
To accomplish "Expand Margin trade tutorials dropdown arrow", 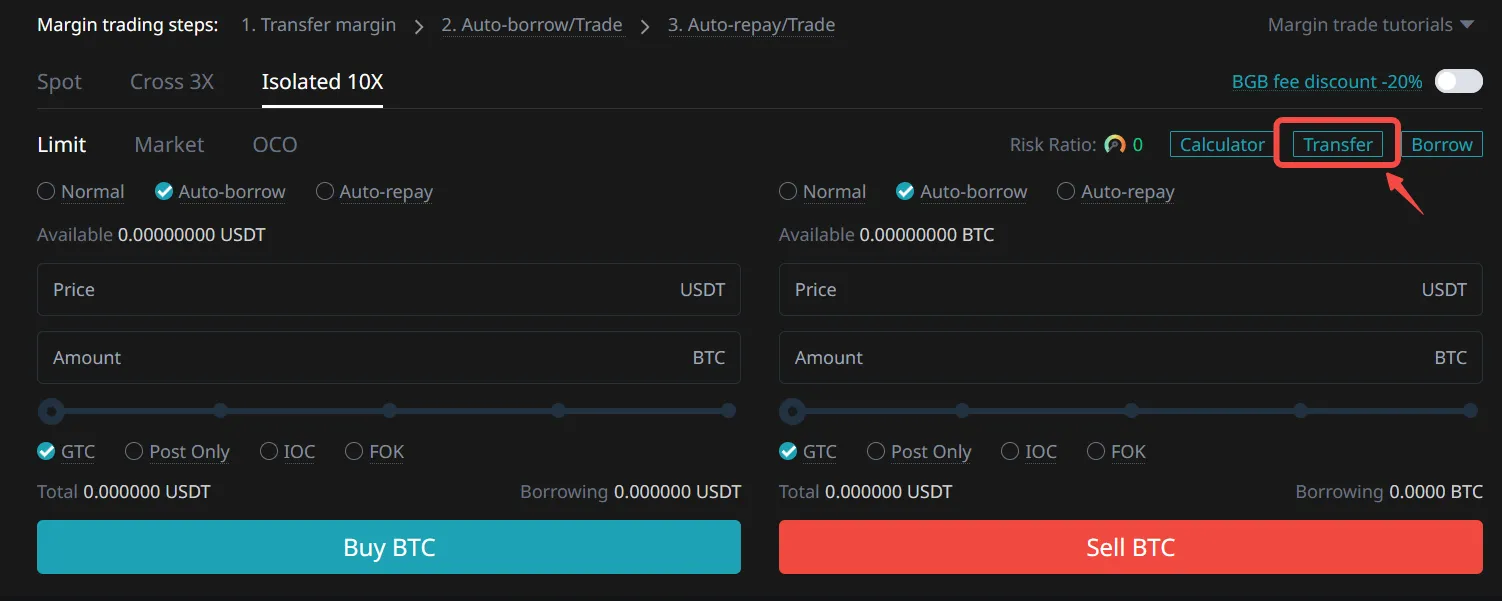I will [x=1467, y=25].
